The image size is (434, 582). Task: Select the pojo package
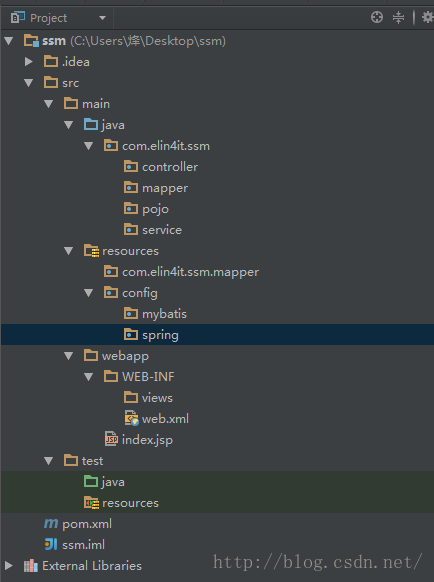click(x=155, y=209)
